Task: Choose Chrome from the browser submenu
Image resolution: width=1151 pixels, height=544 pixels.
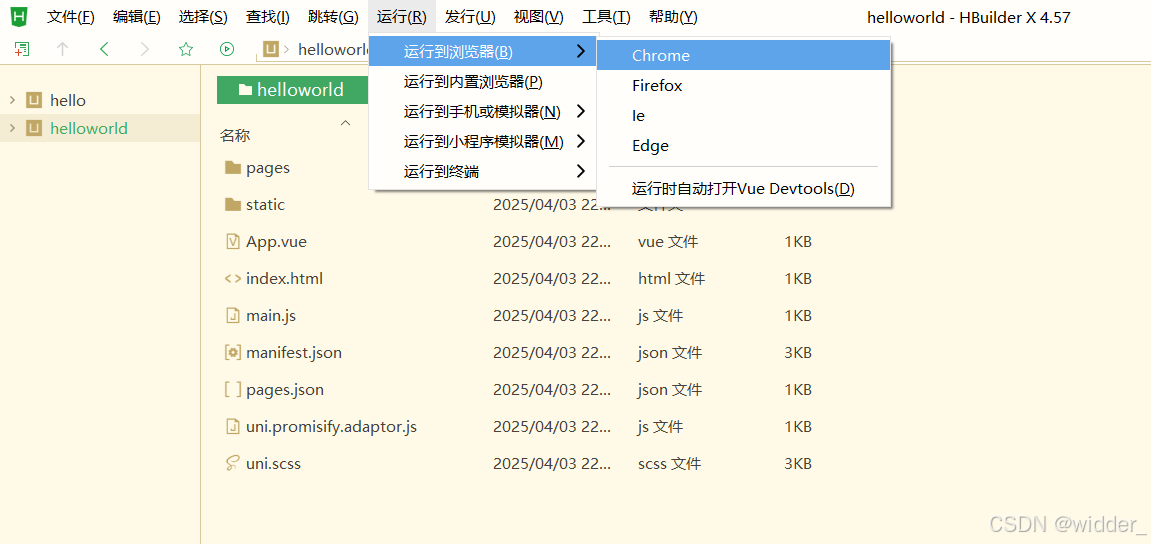Action: (744, 55)
